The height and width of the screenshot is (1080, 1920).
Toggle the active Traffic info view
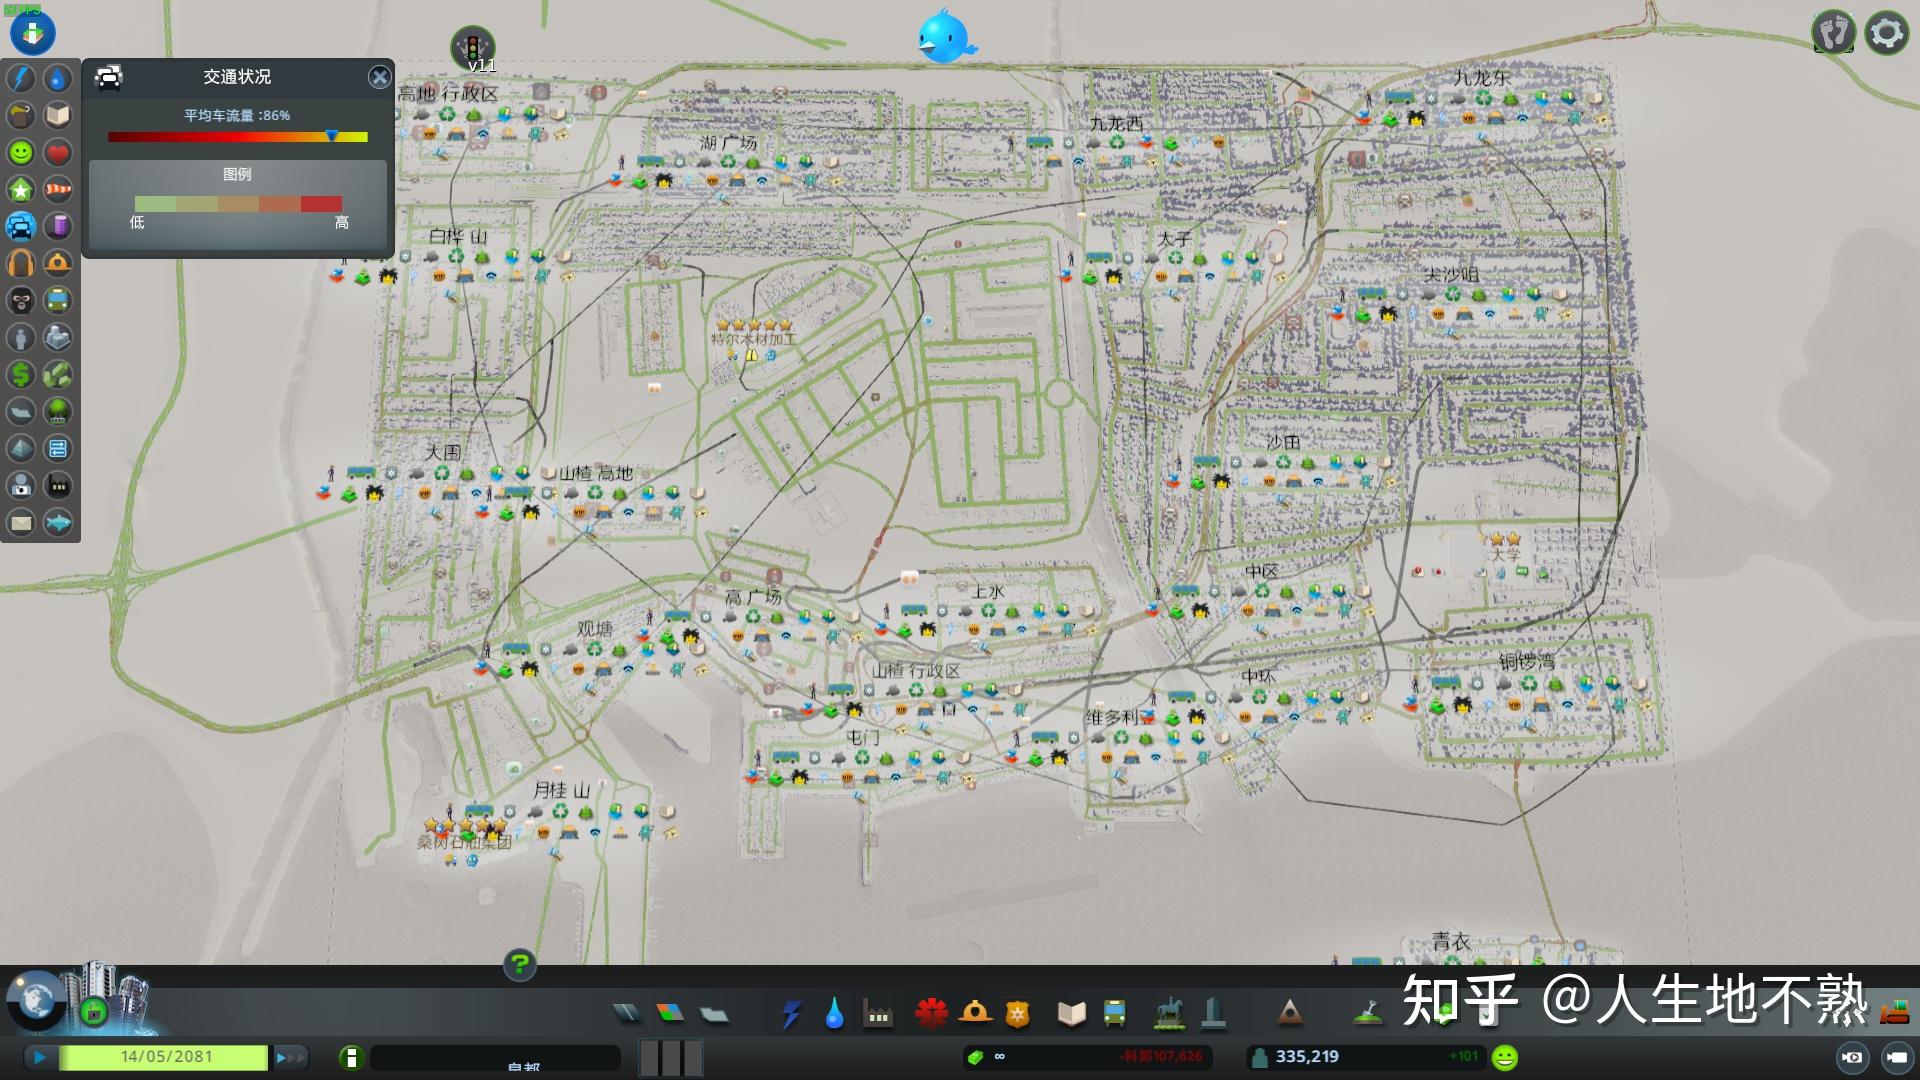tap(21, 226)
